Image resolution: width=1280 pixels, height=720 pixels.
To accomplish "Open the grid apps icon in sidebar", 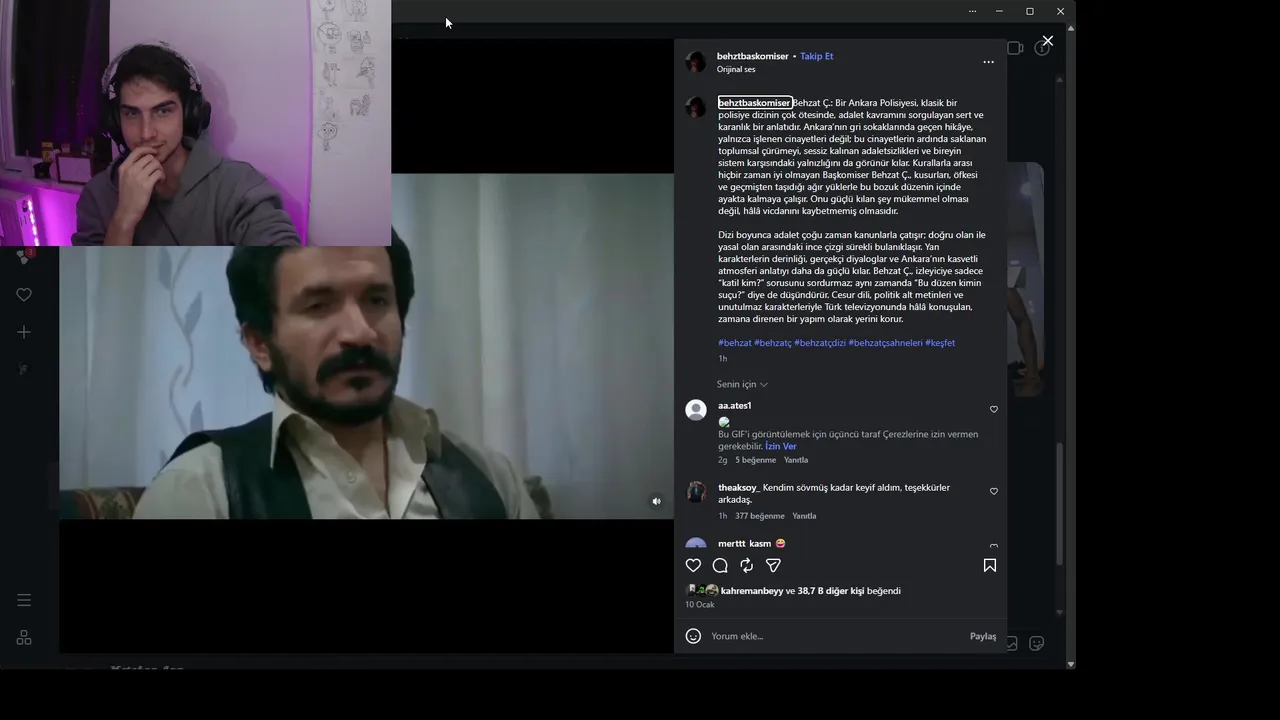I will click(x=24, y=638).
